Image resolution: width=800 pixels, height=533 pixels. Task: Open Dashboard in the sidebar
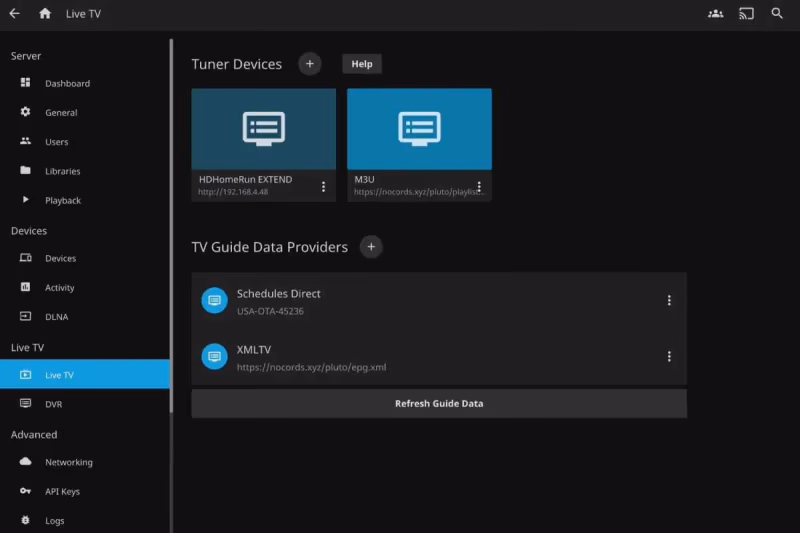point(85,83)
